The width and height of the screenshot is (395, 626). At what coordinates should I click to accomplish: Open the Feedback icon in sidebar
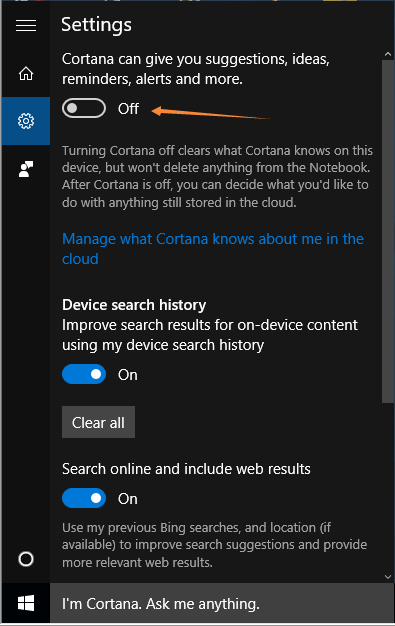click(26, 169)
